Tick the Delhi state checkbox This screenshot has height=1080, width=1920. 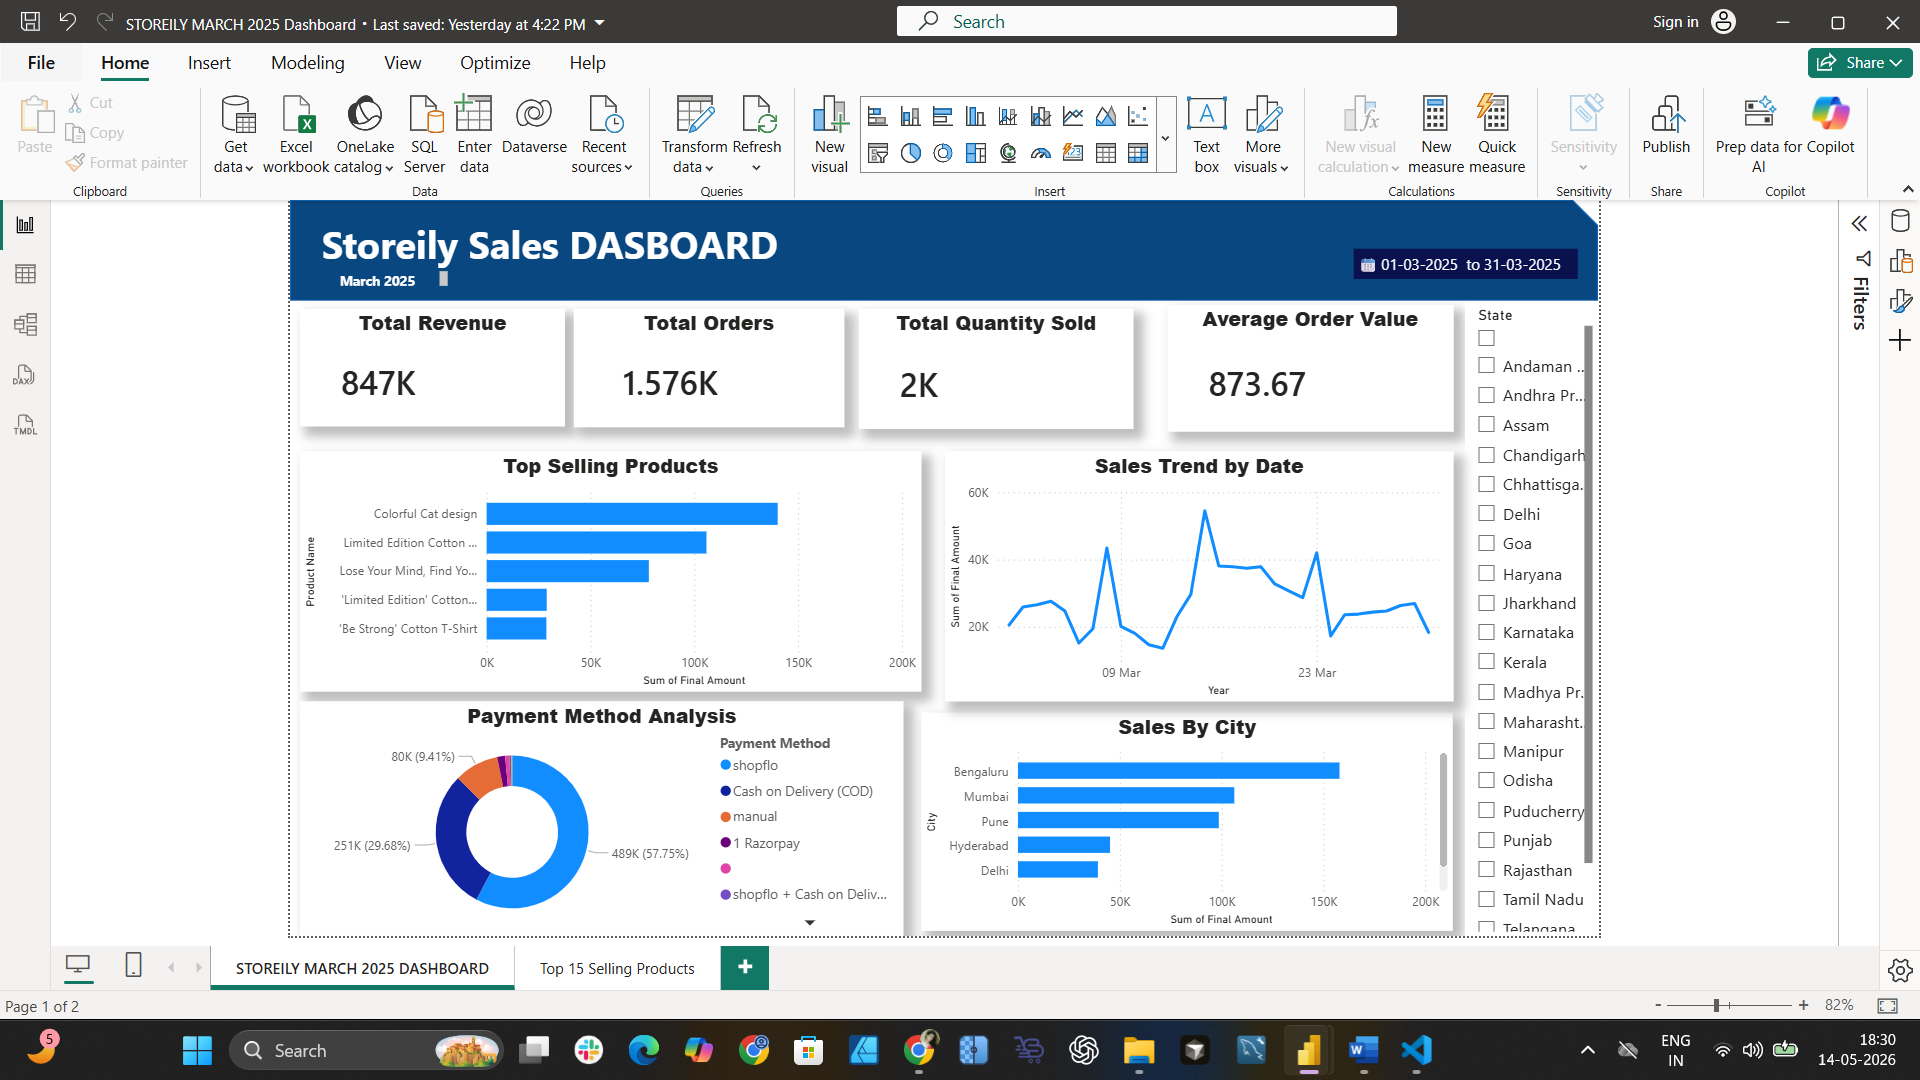(x=1487, y=513)
